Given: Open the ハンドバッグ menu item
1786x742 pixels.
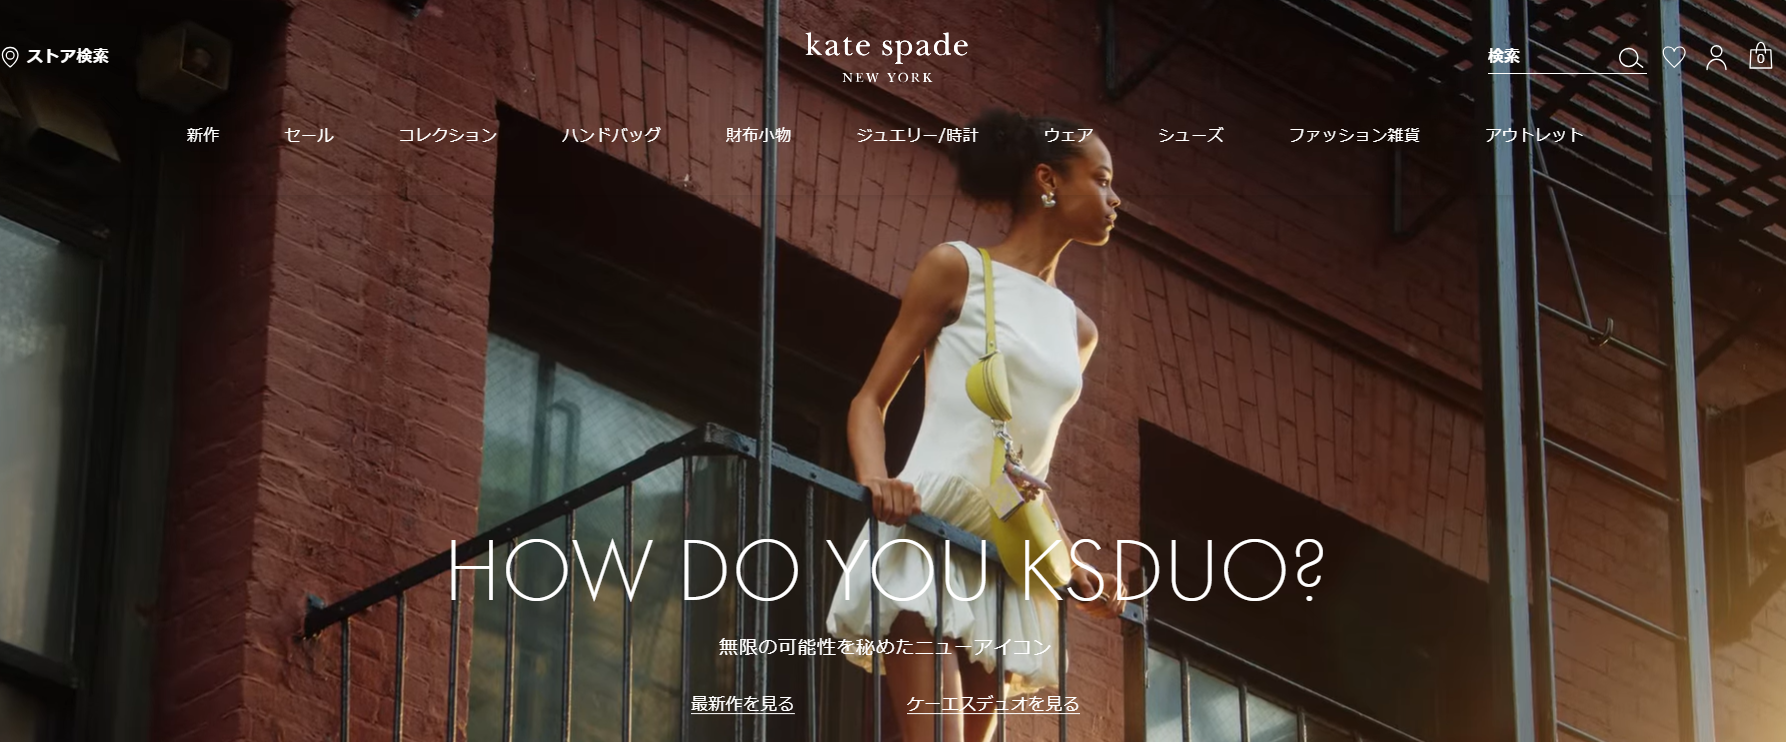Looking at the screenshot, I should pos(611,135).
